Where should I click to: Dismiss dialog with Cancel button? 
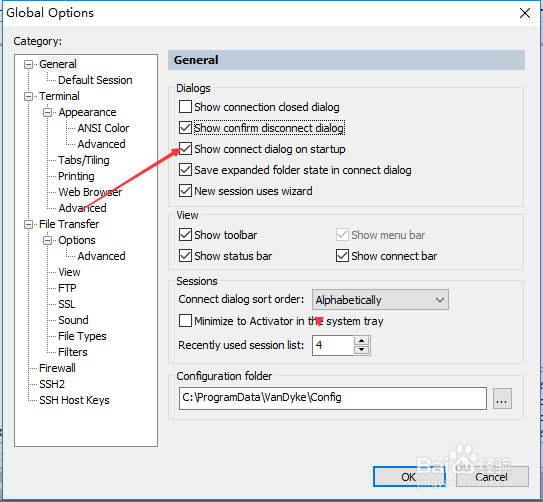point(491,477)
